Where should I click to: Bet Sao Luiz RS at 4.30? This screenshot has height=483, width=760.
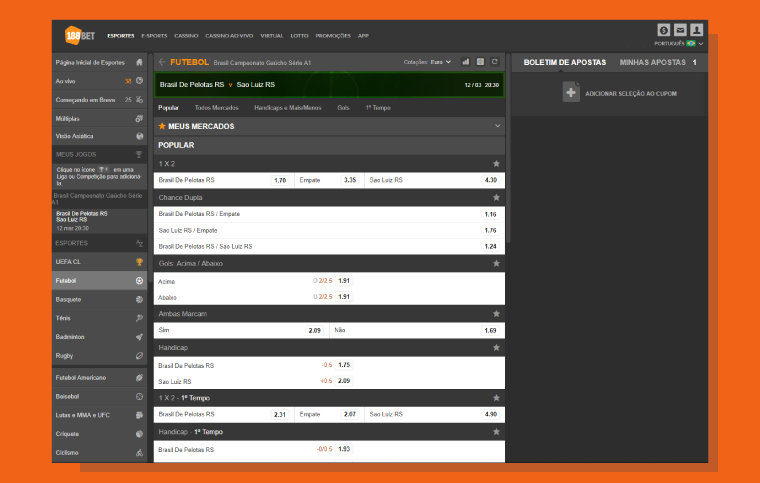coord(491,180)
